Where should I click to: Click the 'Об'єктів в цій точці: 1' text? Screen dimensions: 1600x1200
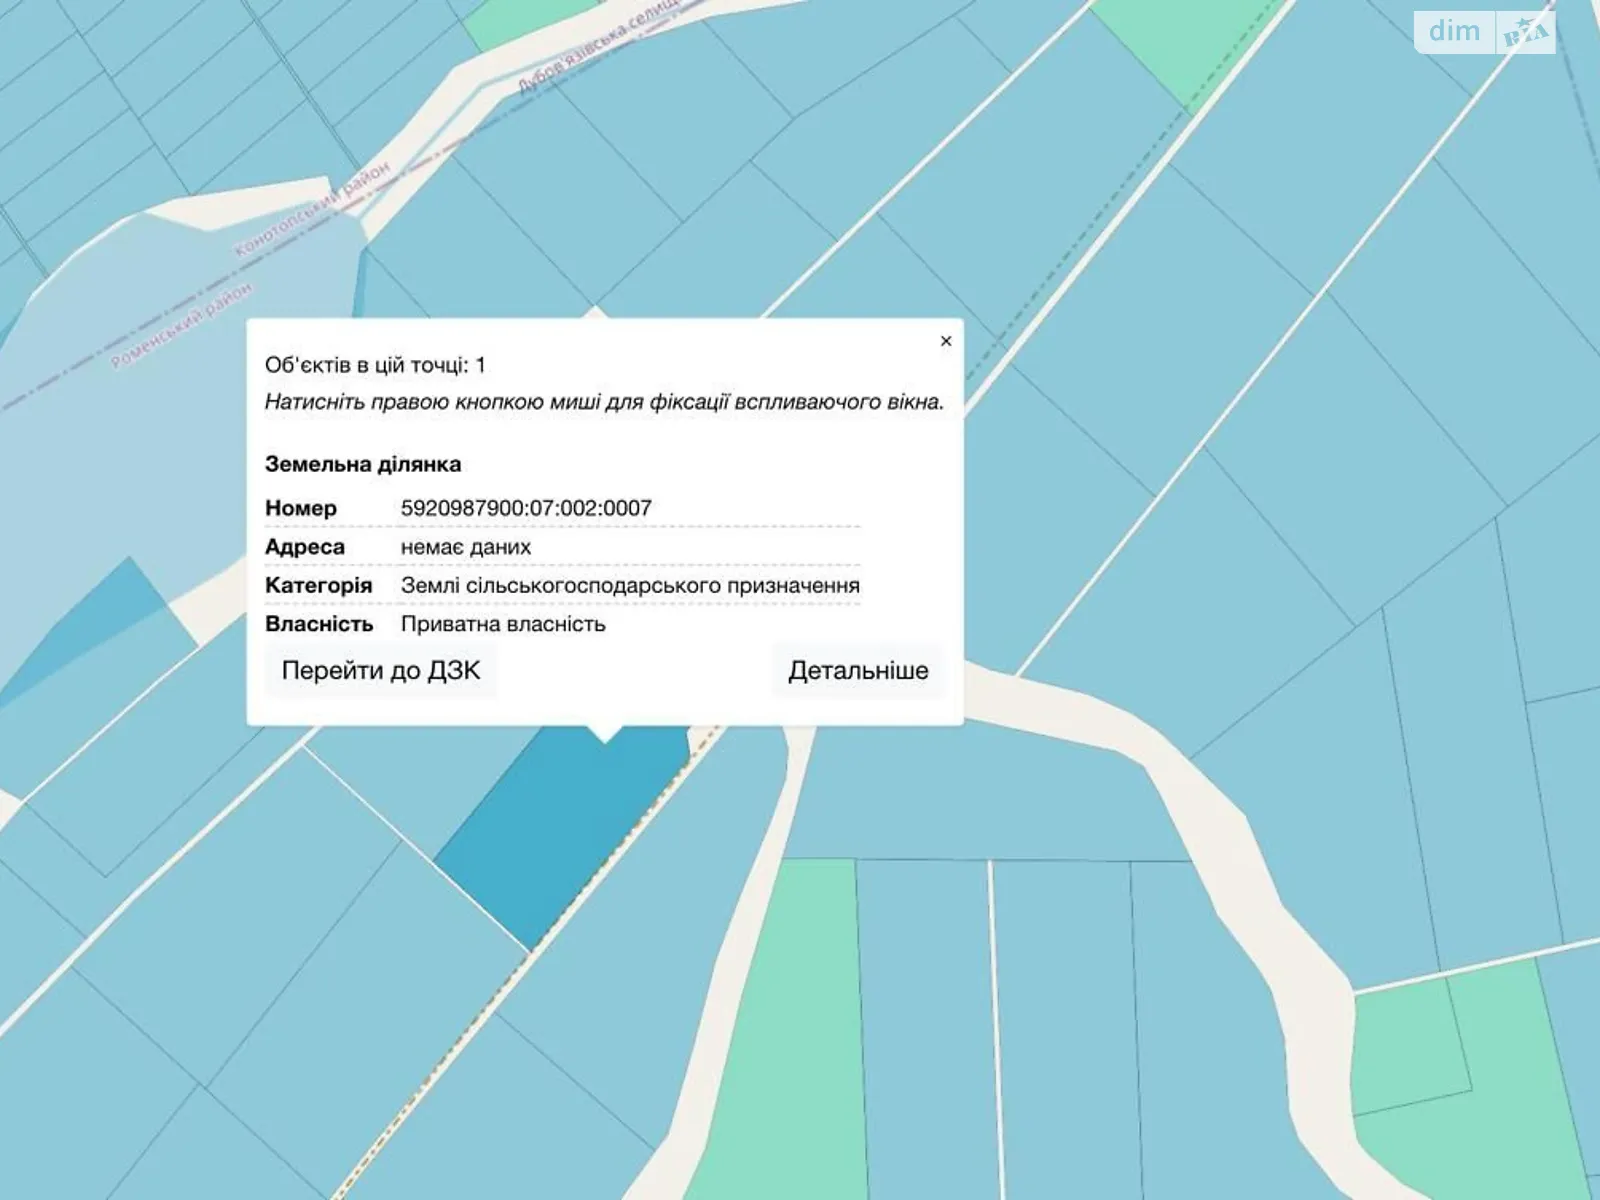point(375,365)
